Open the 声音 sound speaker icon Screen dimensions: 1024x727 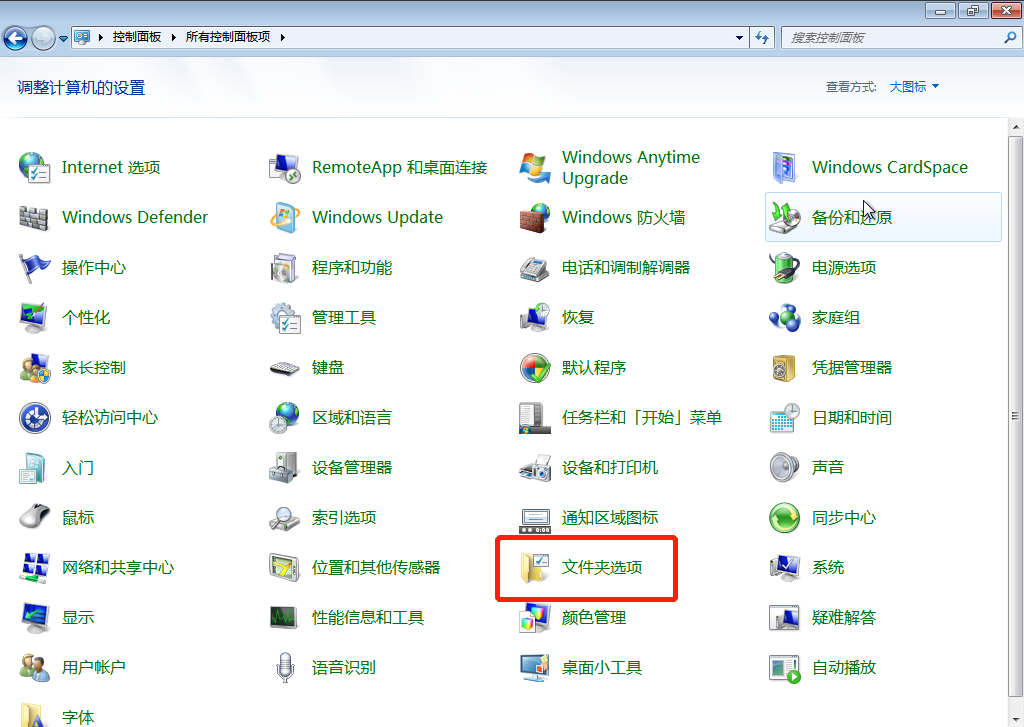coord(785,468)
